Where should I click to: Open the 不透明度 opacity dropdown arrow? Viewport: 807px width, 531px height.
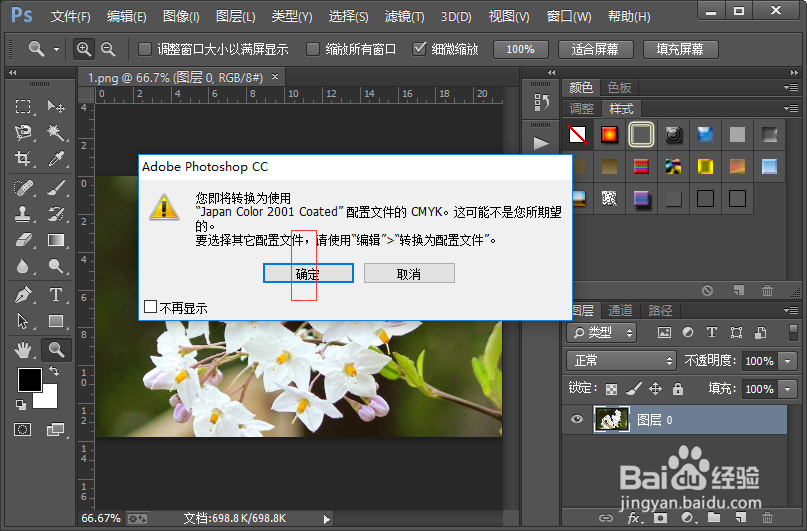(x=787, y=361)
